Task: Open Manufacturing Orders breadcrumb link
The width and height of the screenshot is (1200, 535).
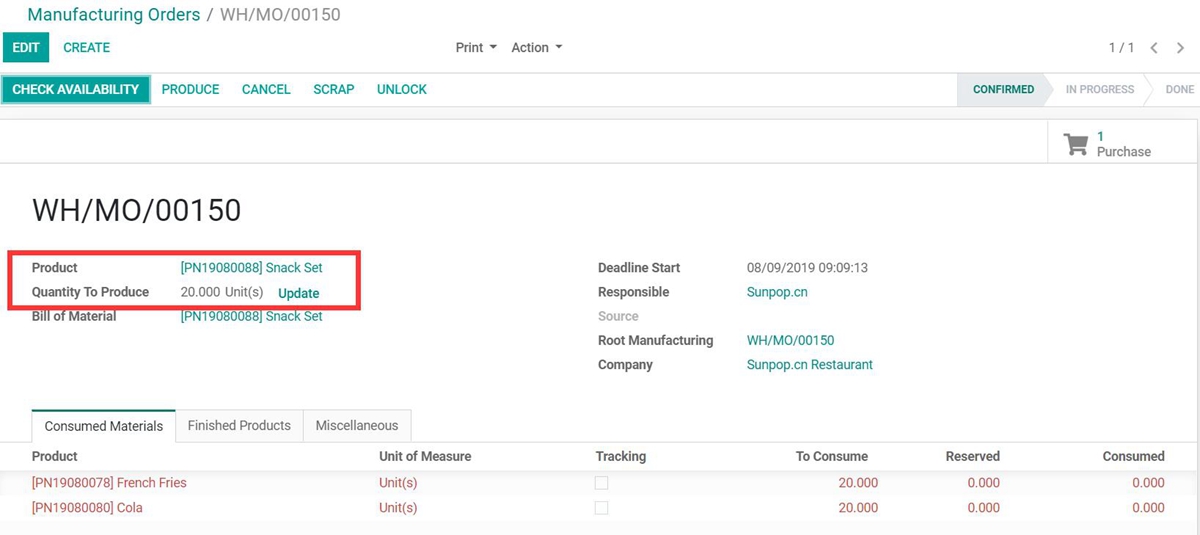Action: [113, 15]
